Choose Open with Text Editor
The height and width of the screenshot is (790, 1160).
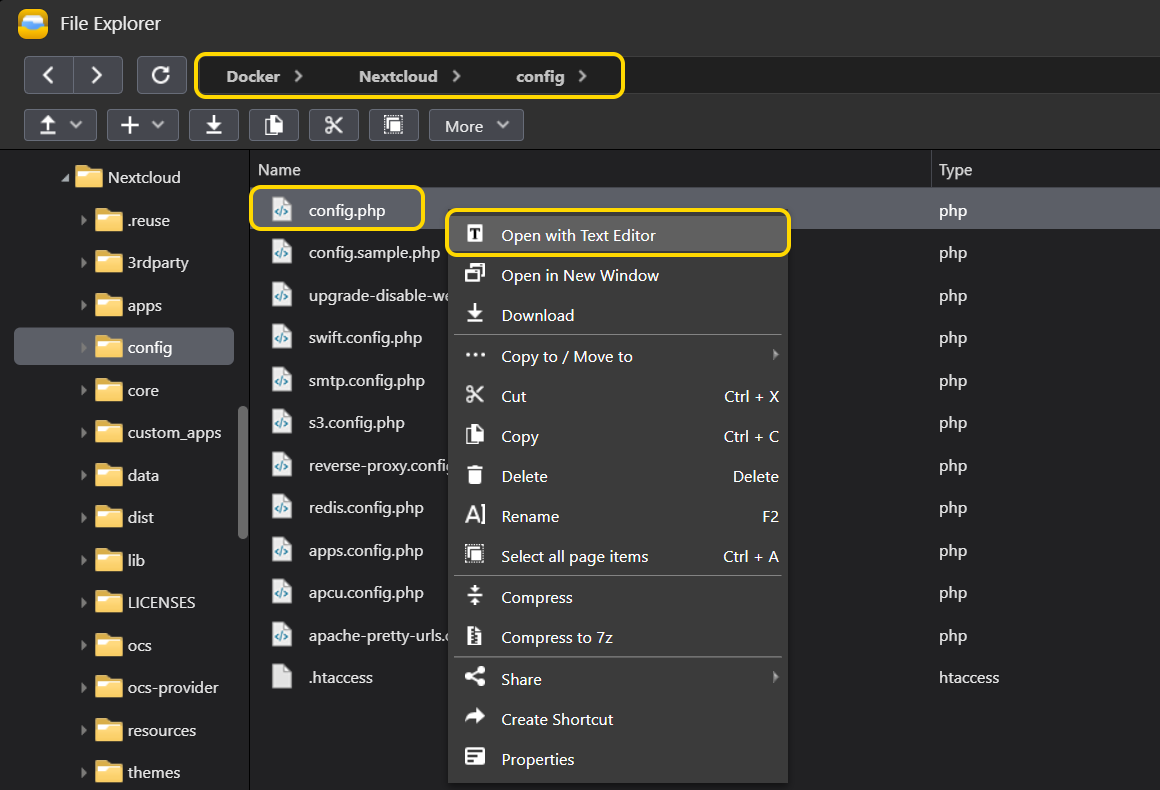coord(578,235)
